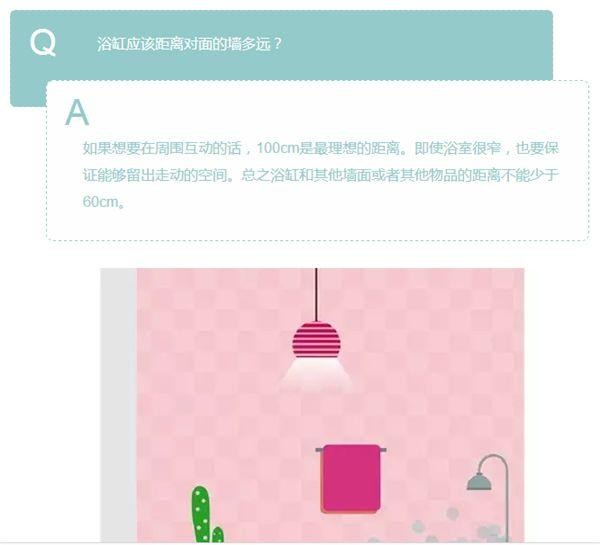600x545 pixels.
Task: Click the dashed-border answer box
Action: pyautogui.click(x=317, y=160)
